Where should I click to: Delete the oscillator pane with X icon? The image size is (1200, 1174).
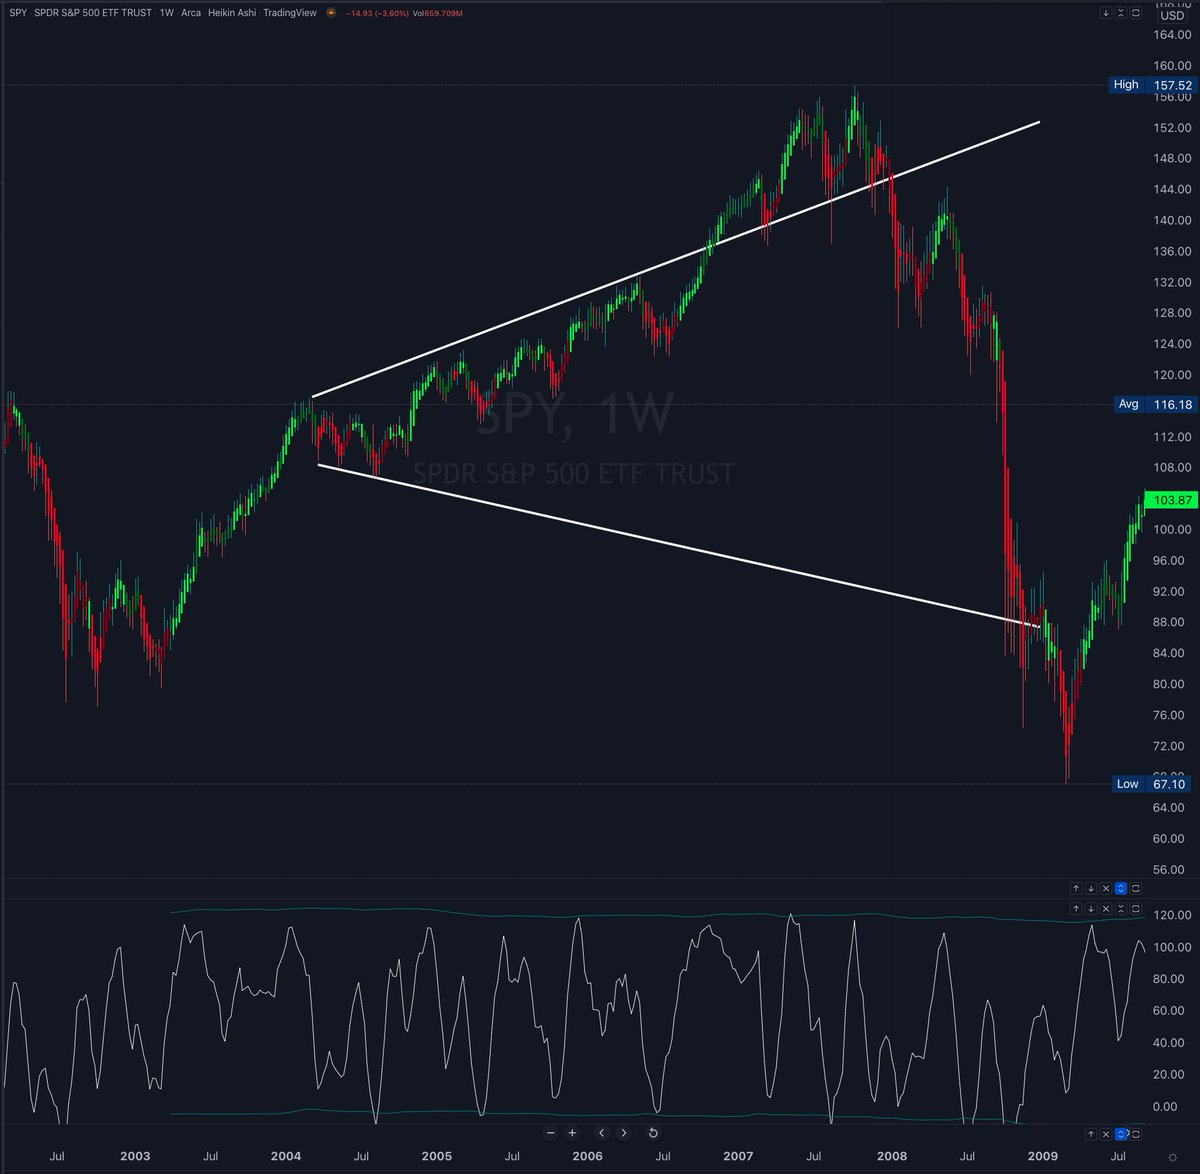point(1106,909)
